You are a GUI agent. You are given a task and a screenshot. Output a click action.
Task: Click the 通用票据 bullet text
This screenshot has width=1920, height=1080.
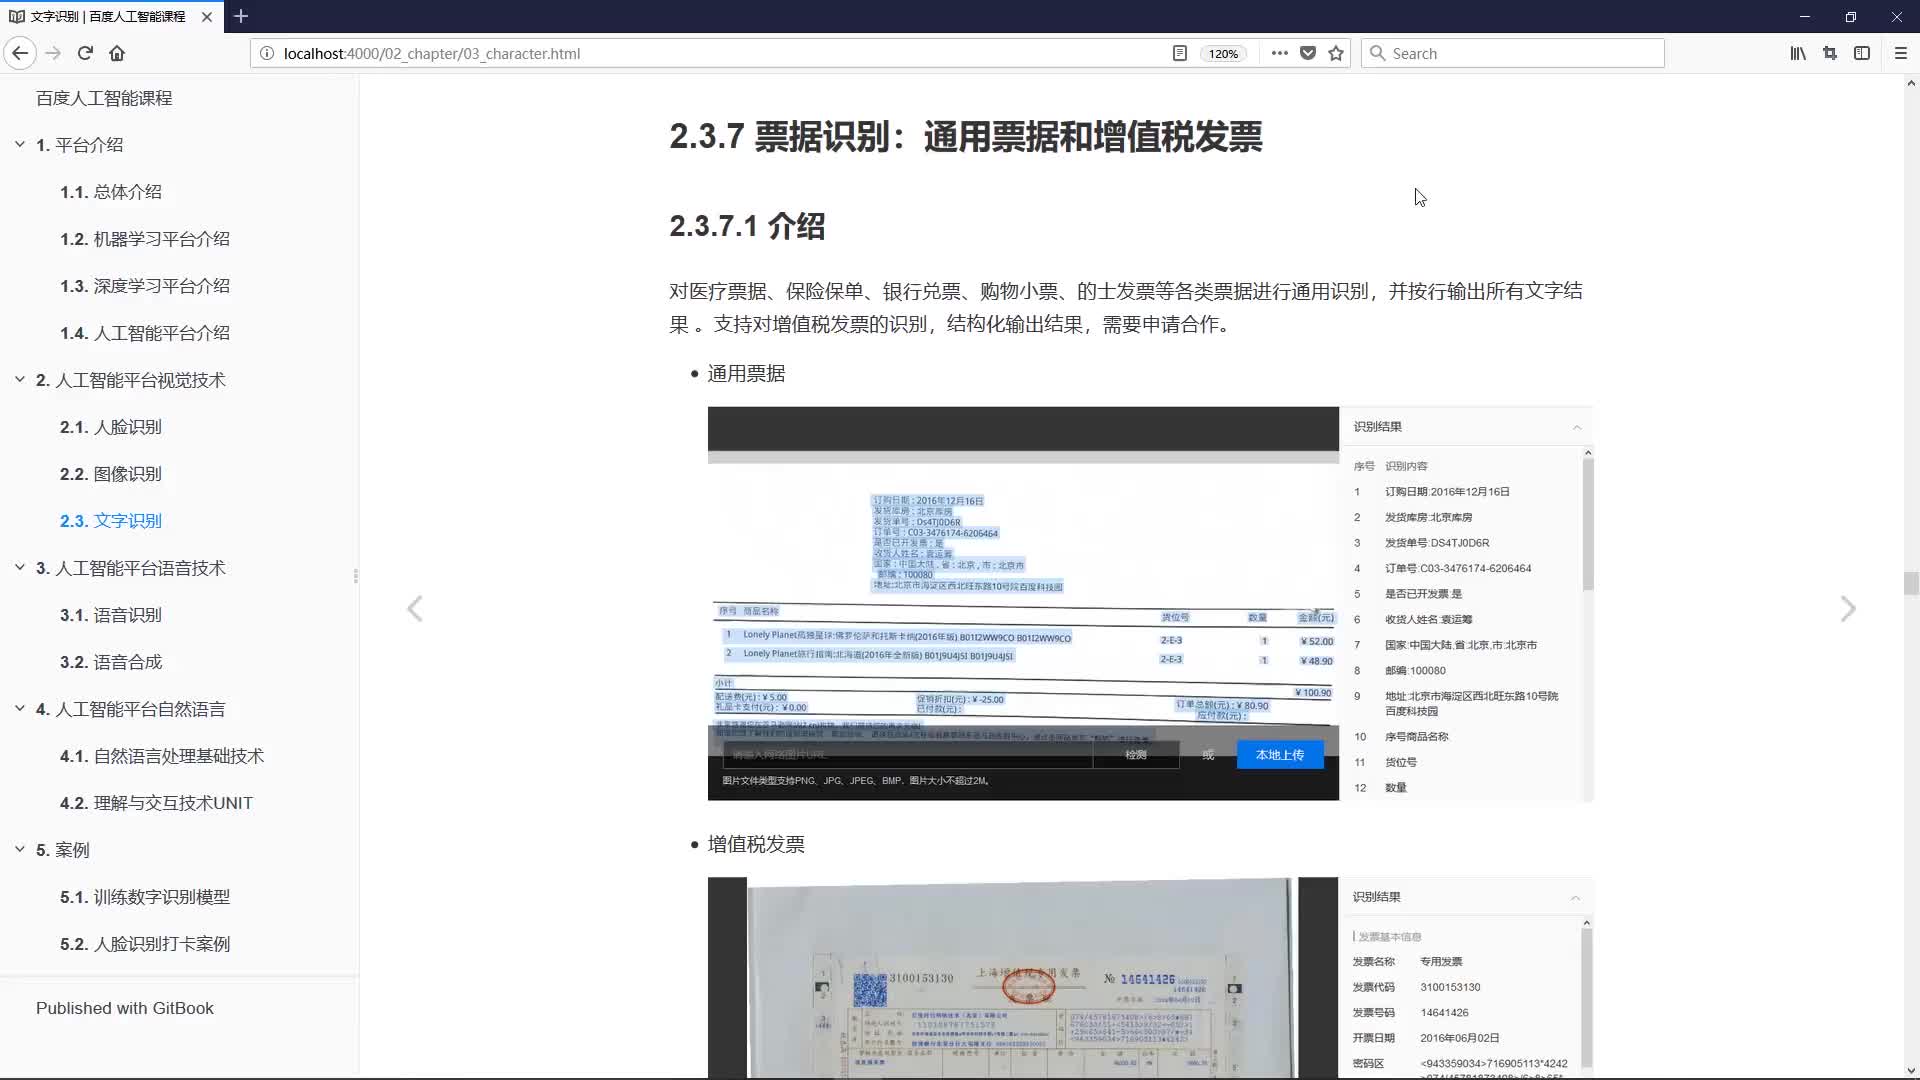[746, 374]
